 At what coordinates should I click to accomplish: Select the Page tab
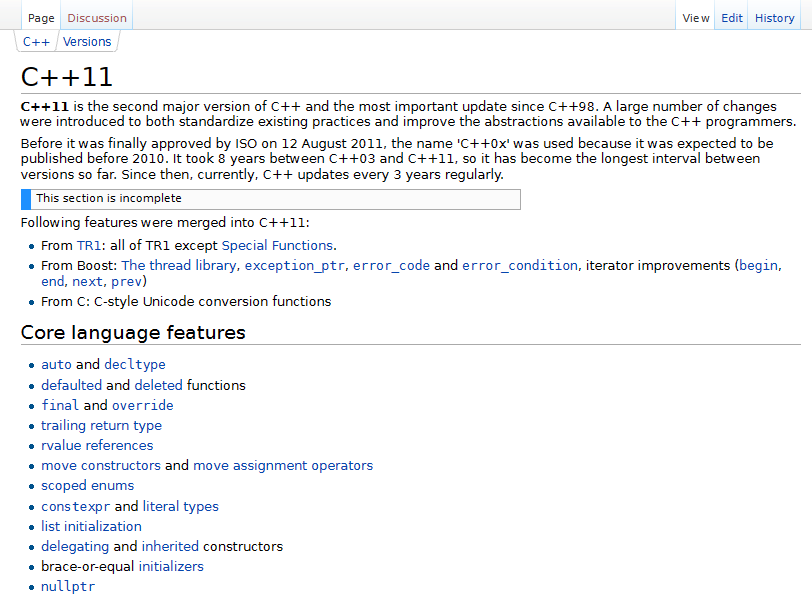pyautogui.click(x=41, y=18)
